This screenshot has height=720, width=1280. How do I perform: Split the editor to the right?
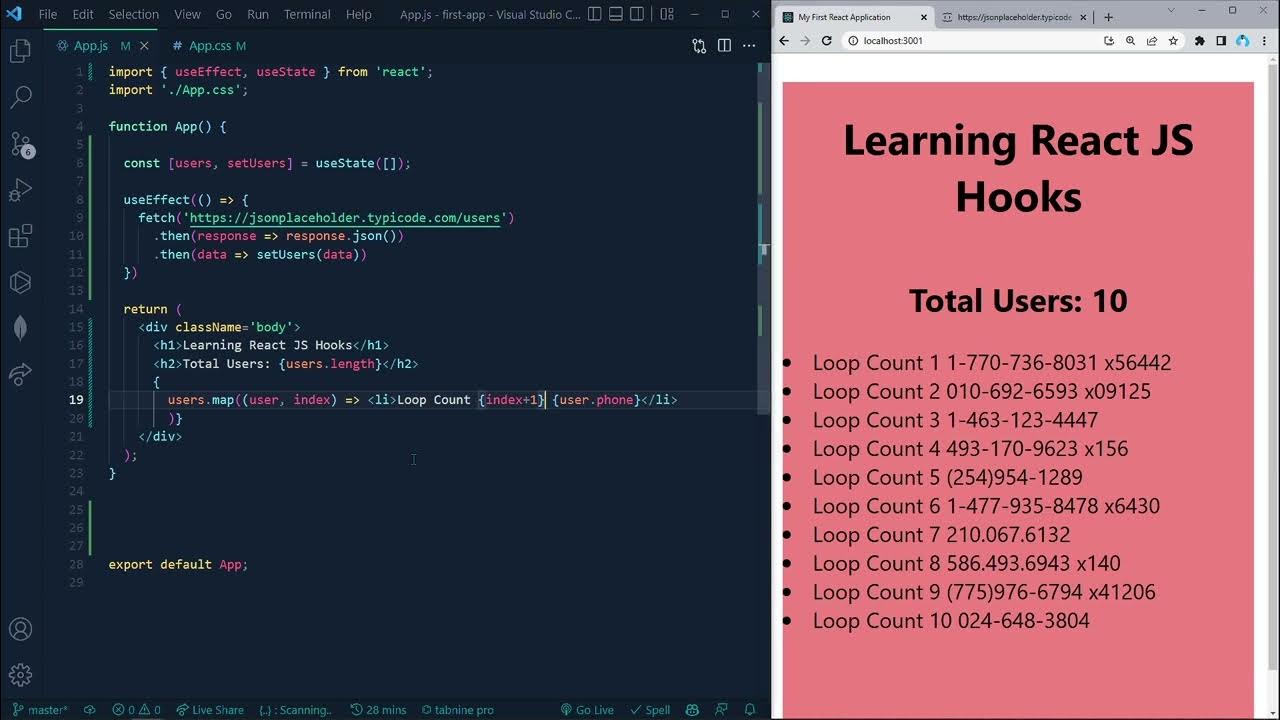tap(724, 46)
